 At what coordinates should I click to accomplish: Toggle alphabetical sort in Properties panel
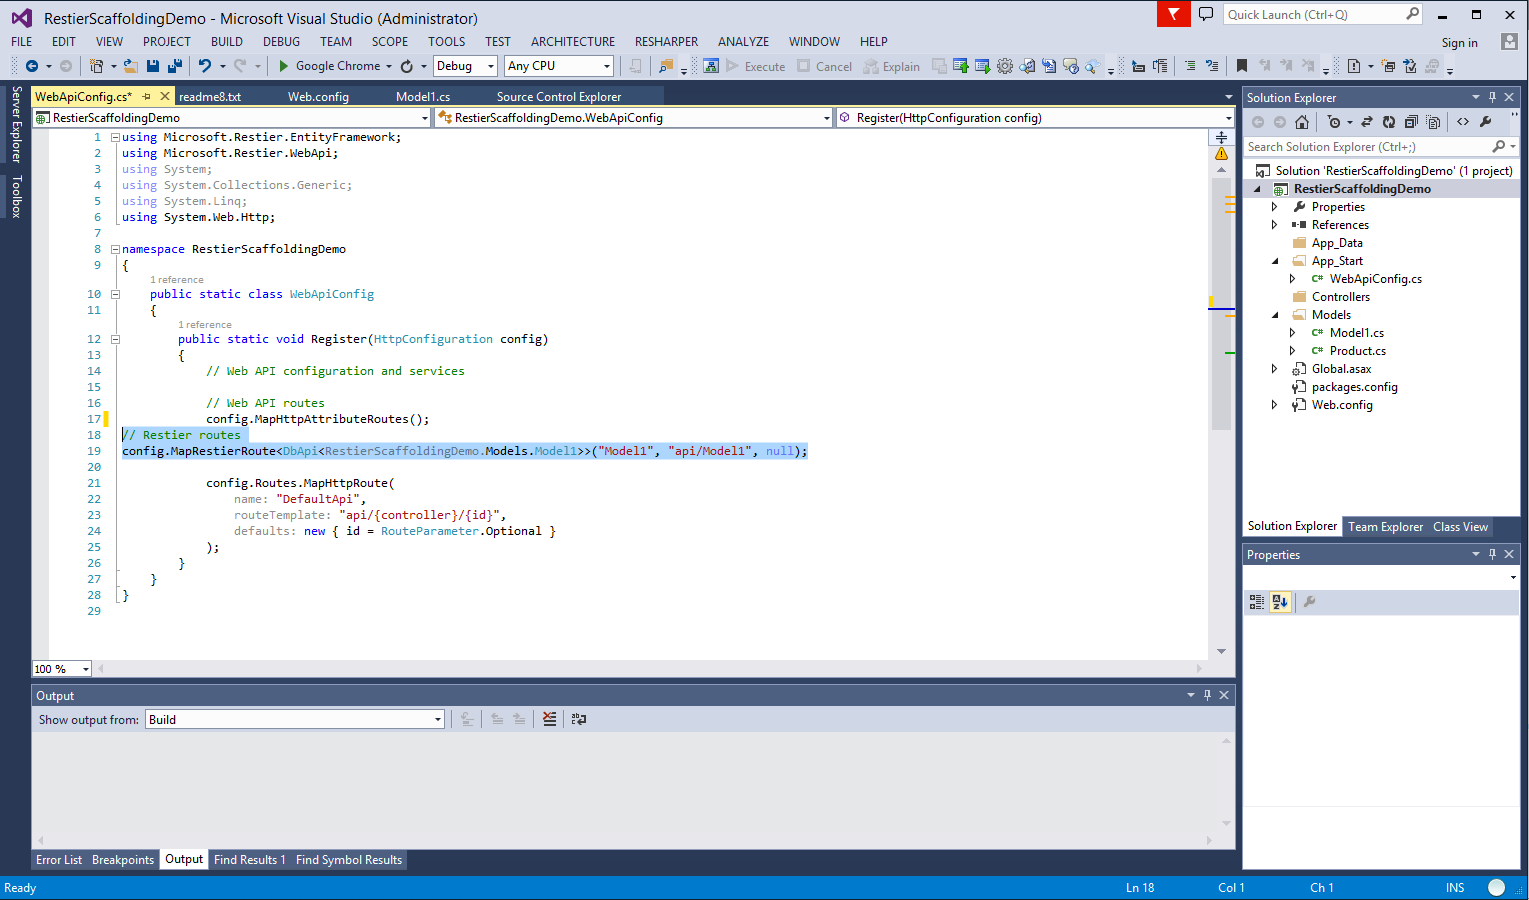[1280, 602]
